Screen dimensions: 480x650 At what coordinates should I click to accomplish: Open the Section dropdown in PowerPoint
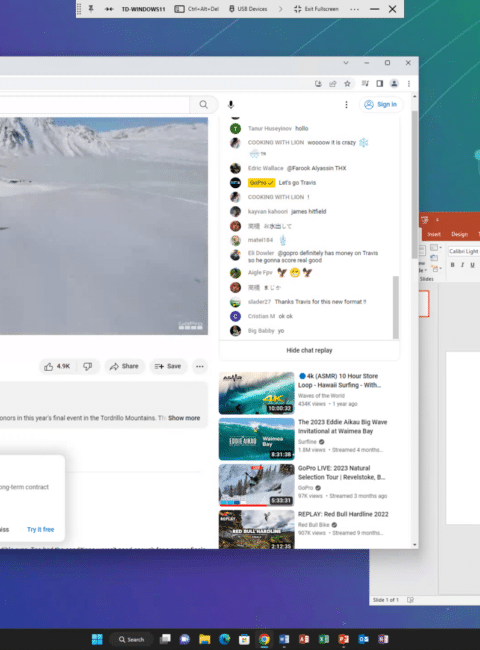436,269
